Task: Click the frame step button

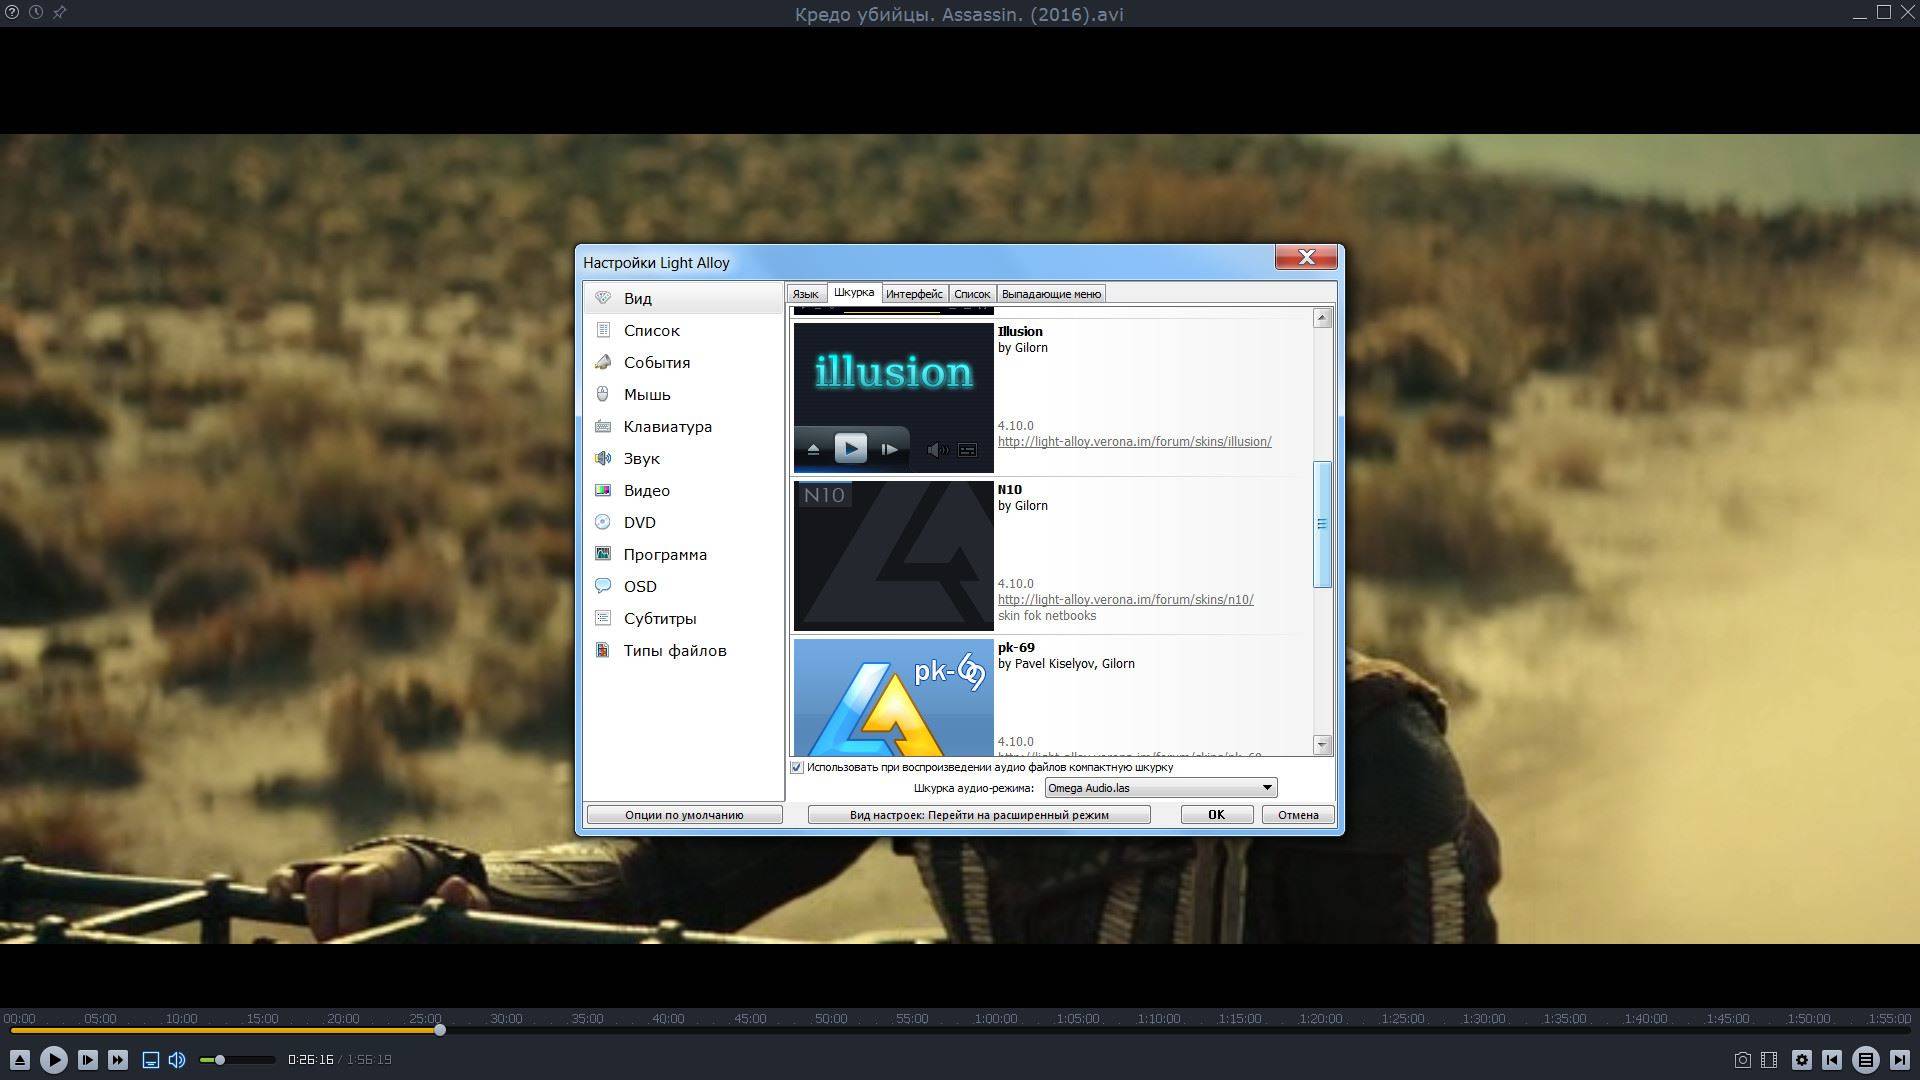Action: coord(87,1060)
